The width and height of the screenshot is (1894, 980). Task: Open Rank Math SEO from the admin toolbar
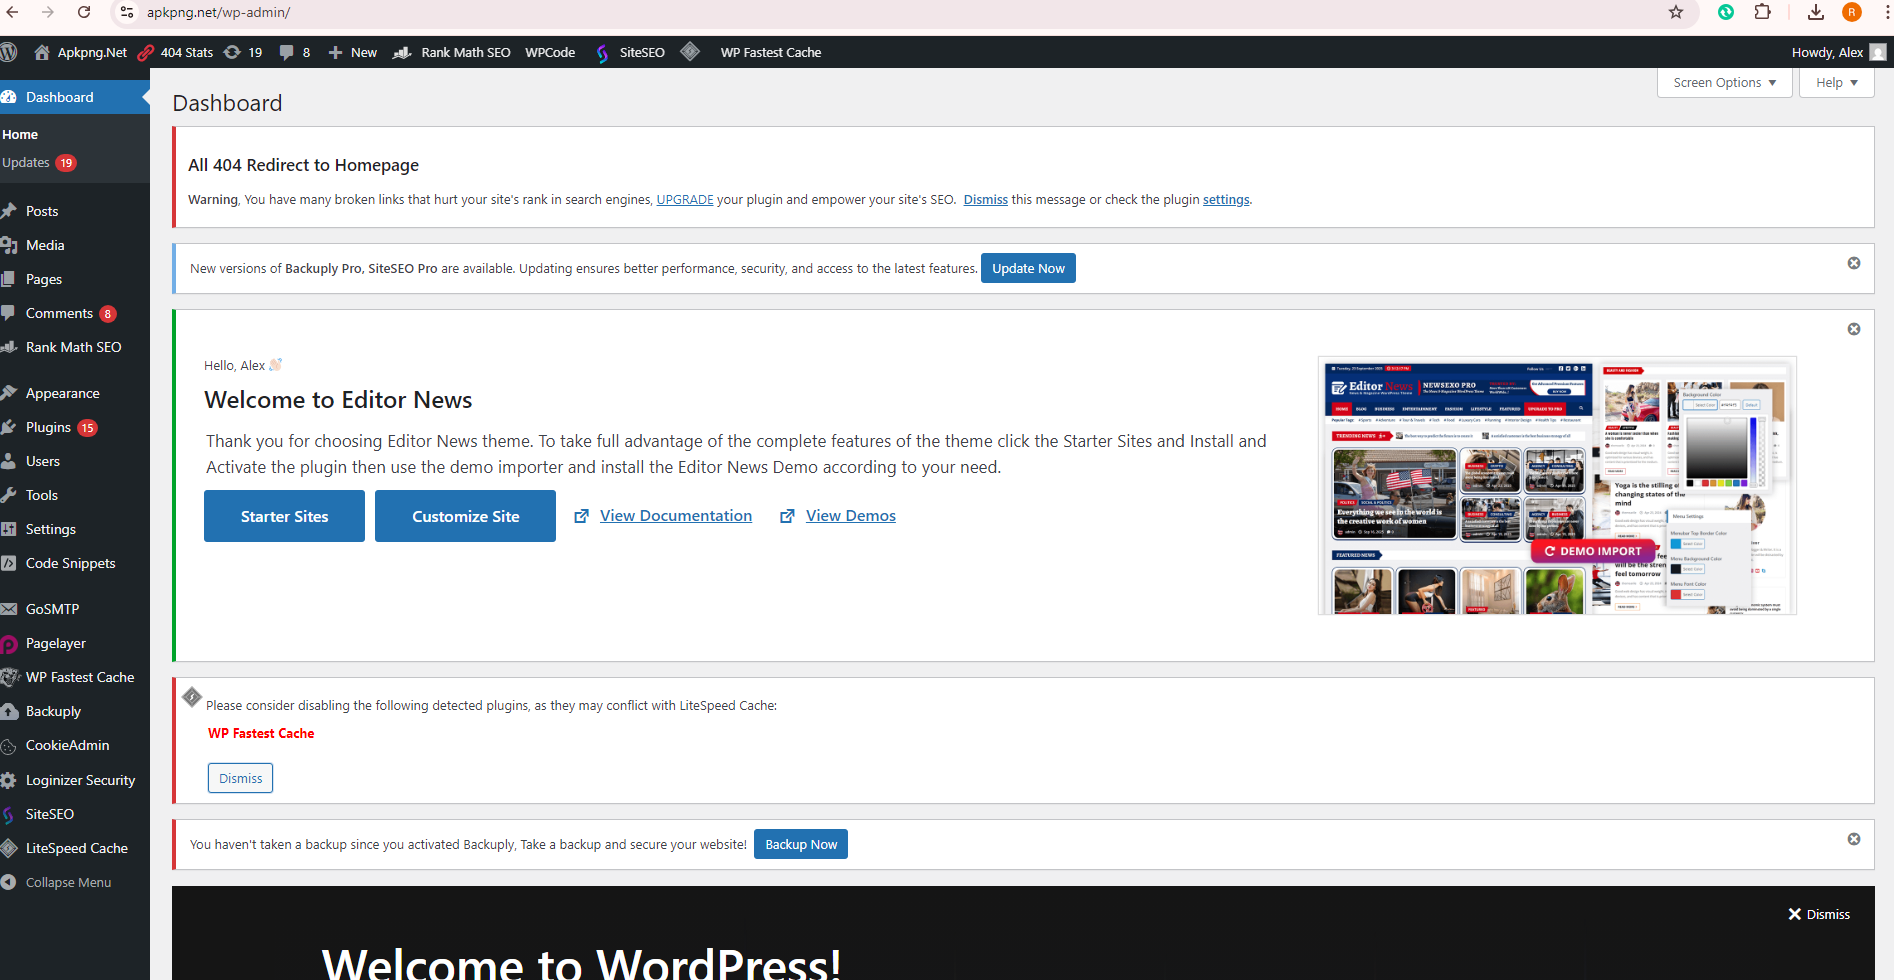point(463,52)
